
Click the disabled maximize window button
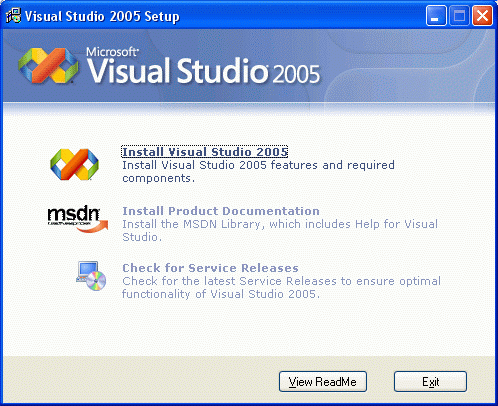[459, 15]
